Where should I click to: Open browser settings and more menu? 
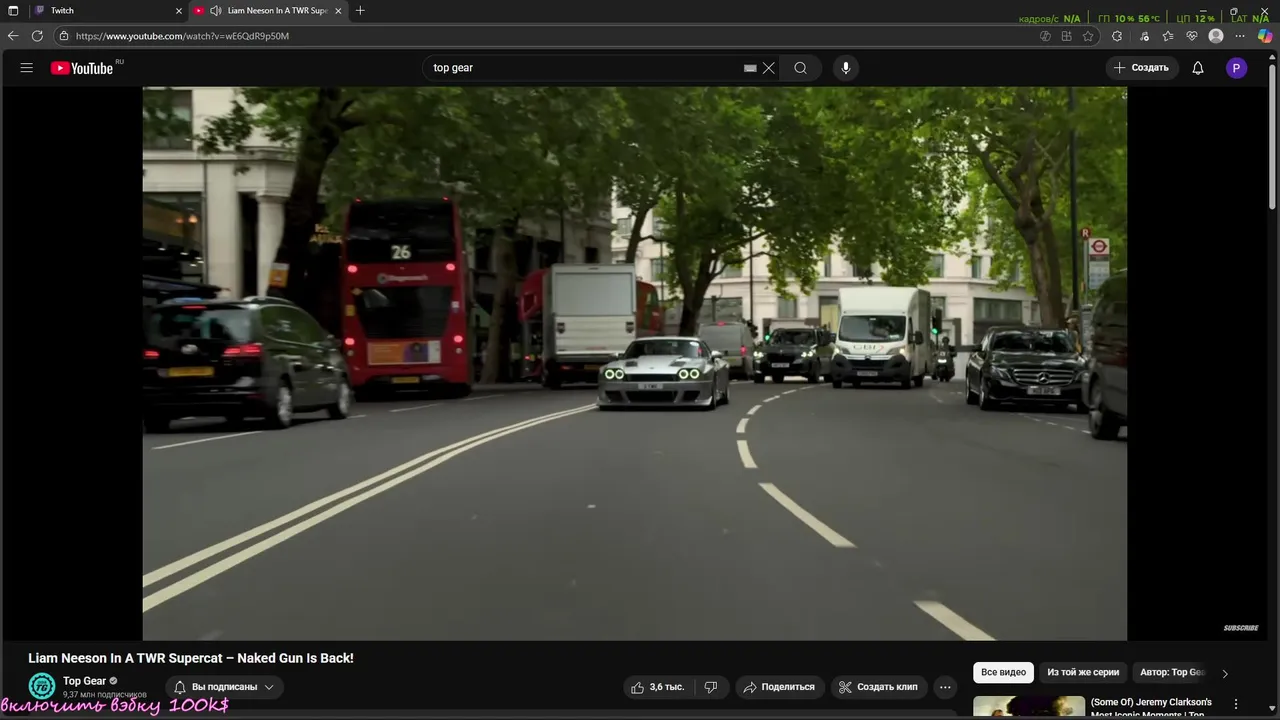[x=1240, y=36]
